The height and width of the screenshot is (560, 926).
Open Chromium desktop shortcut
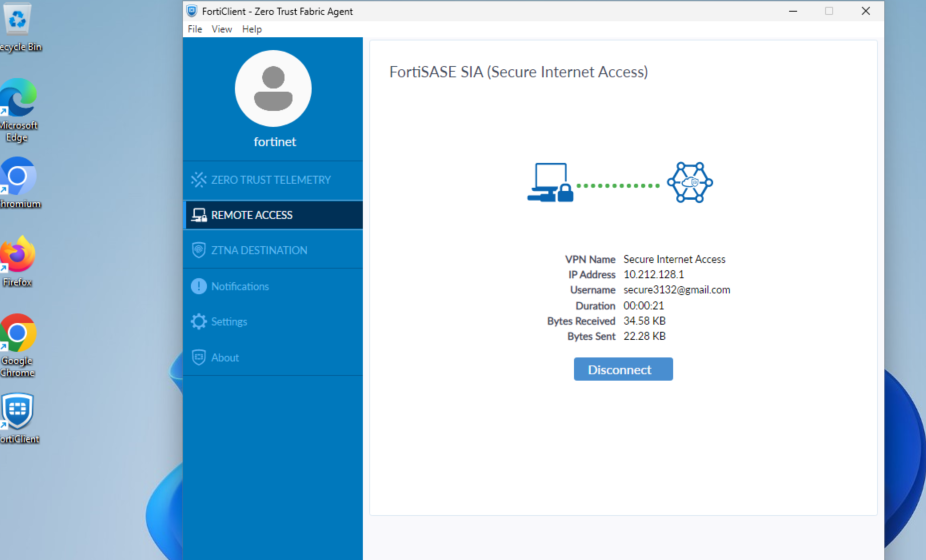[x=18, y=183]
